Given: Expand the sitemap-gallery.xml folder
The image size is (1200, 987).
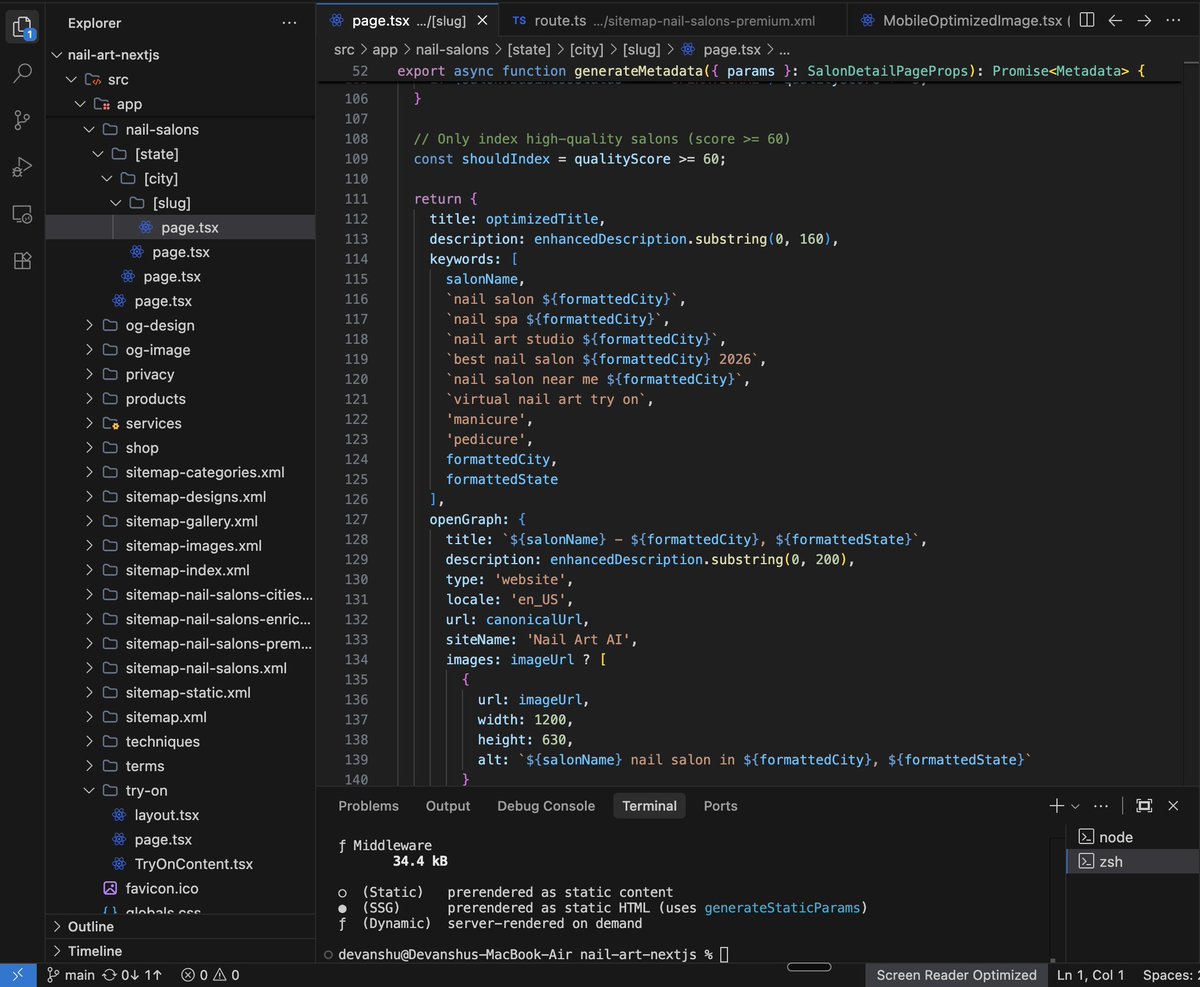Looking at the screenshot, I should tap(181, 521).
